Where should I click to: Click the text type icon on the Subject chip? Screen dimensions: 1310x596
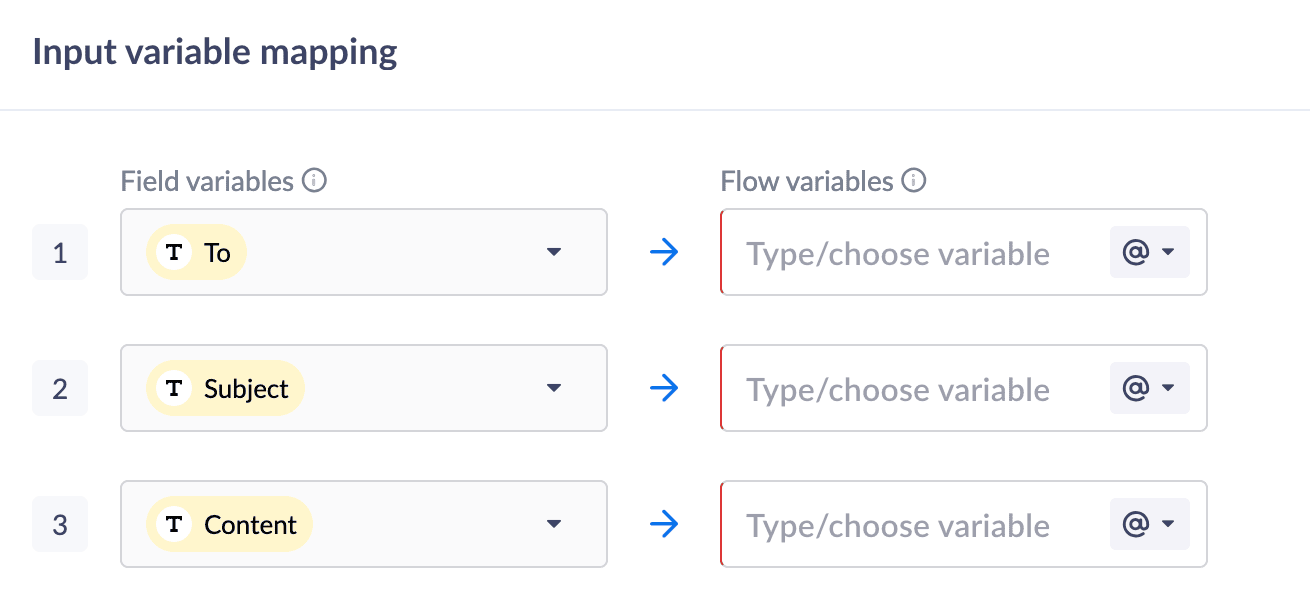[x=175, y=388]
